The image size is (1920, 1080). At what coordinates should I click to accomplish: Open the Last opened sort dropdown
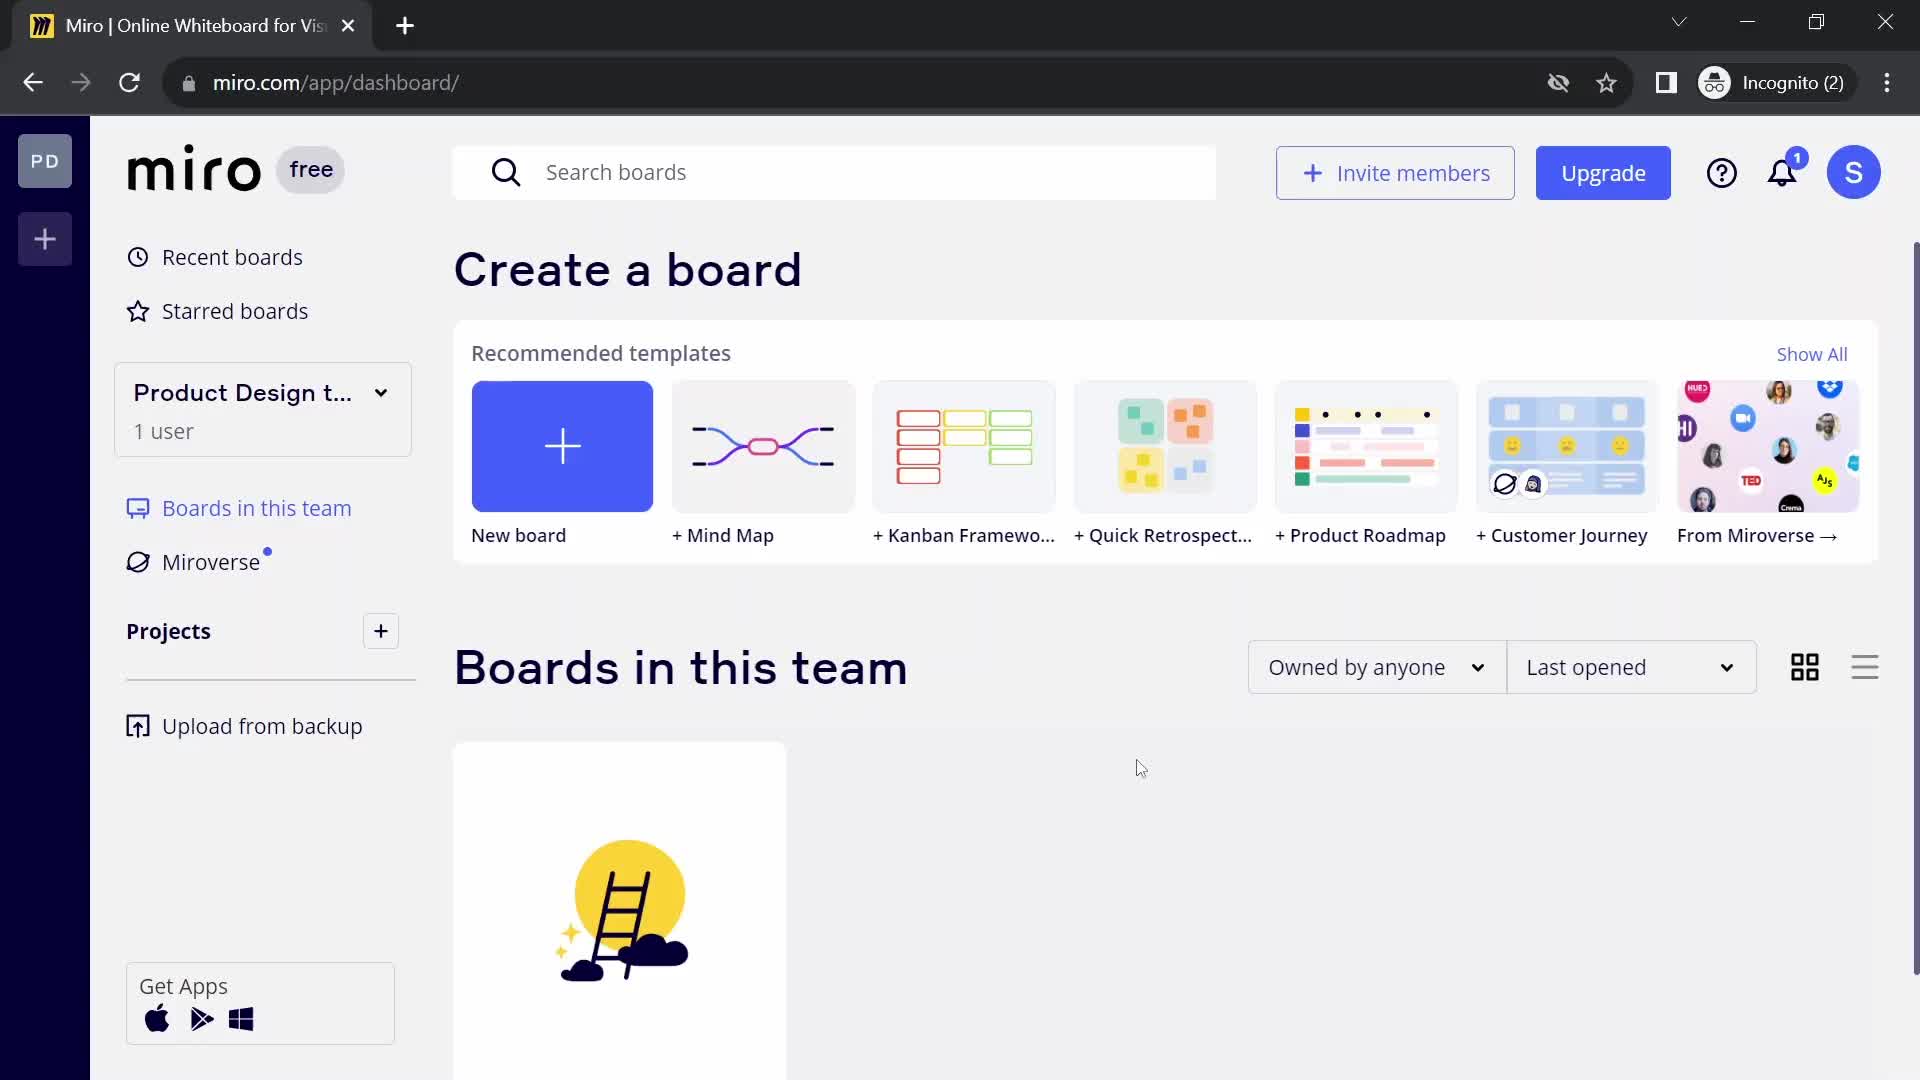coord(1631,667)
